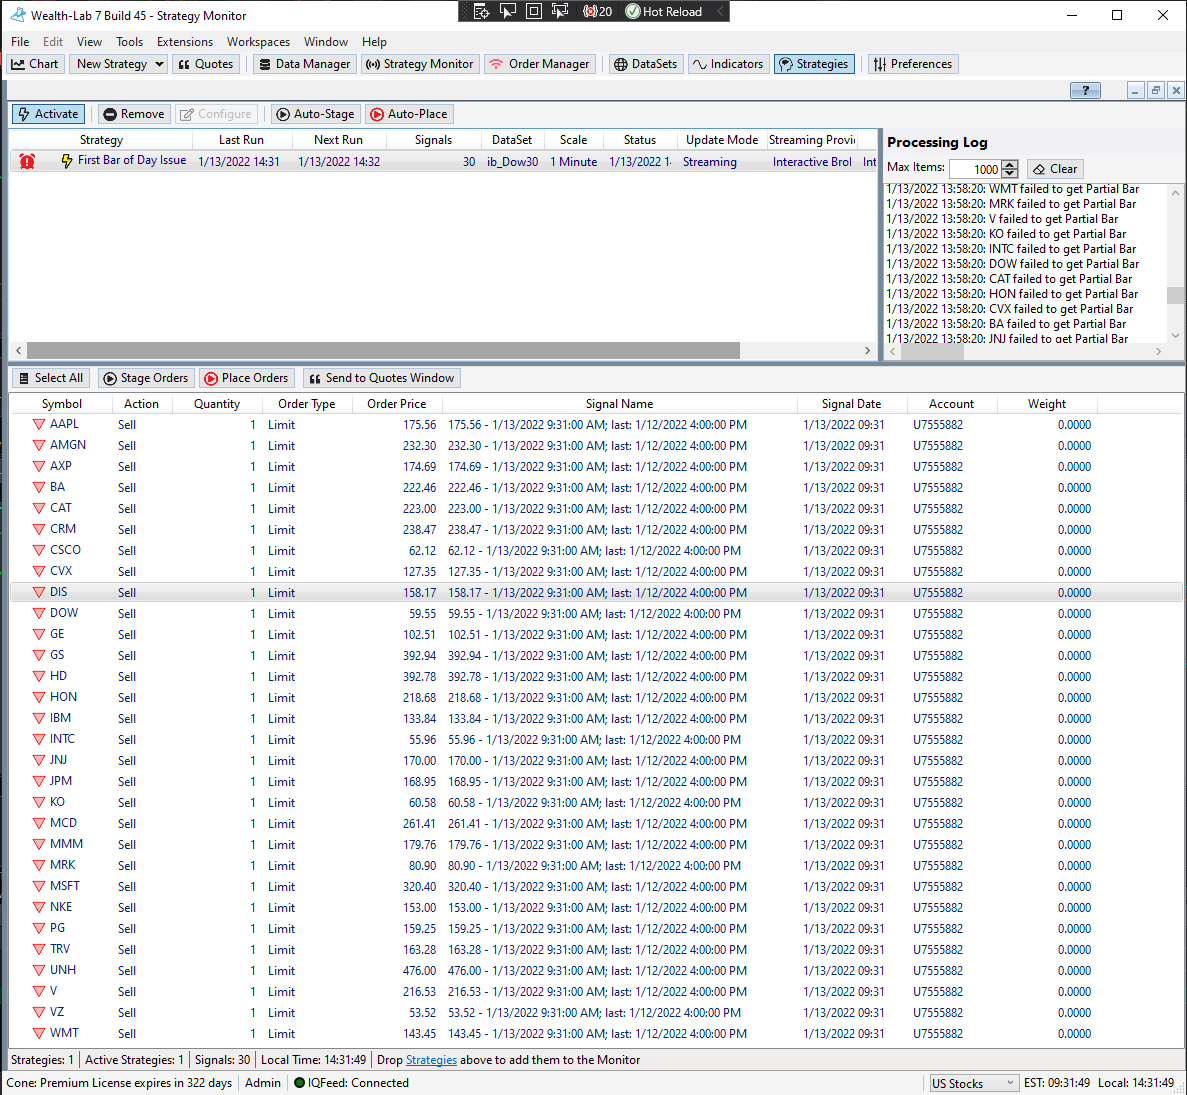Open the Workspaces menu

[258, 42]
